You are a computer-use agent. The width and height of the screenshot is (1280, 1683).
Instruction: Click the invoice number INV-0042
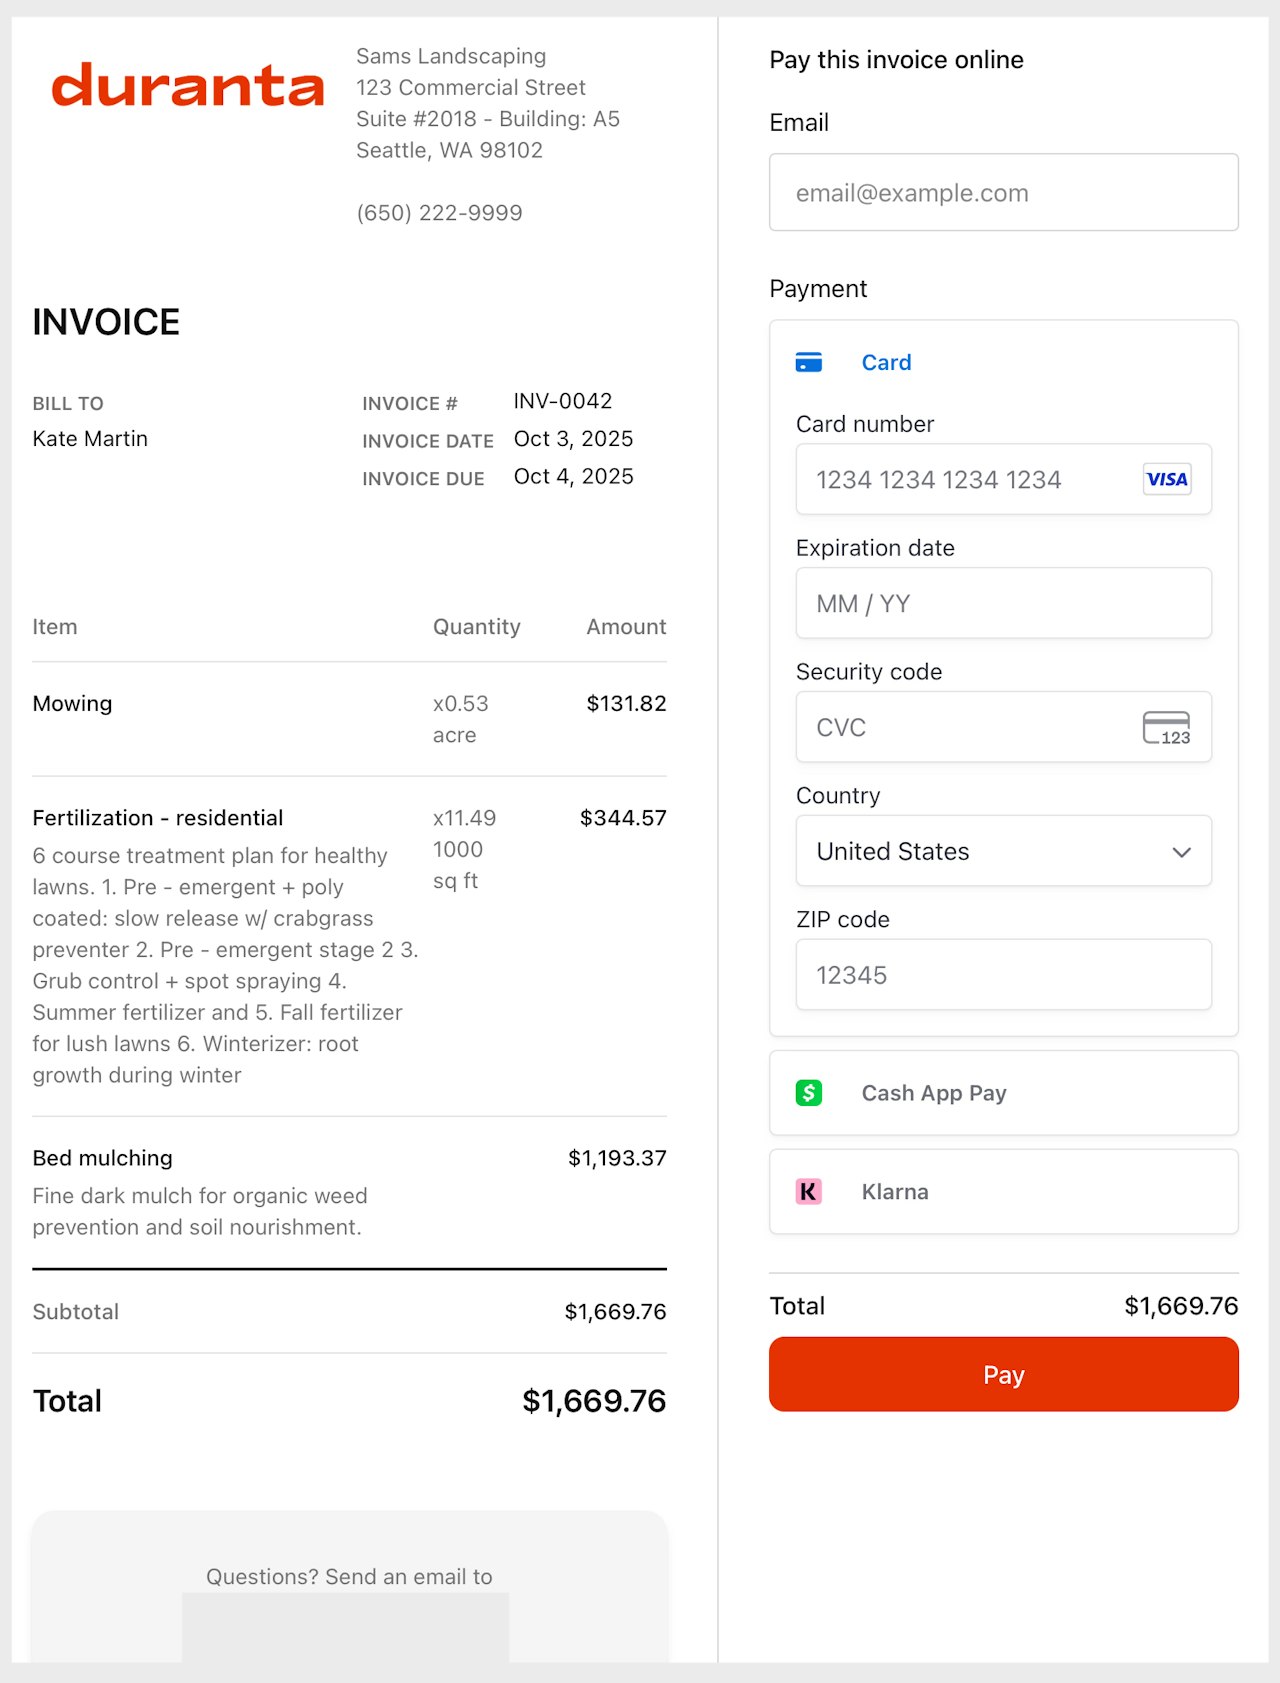[563, 401]
